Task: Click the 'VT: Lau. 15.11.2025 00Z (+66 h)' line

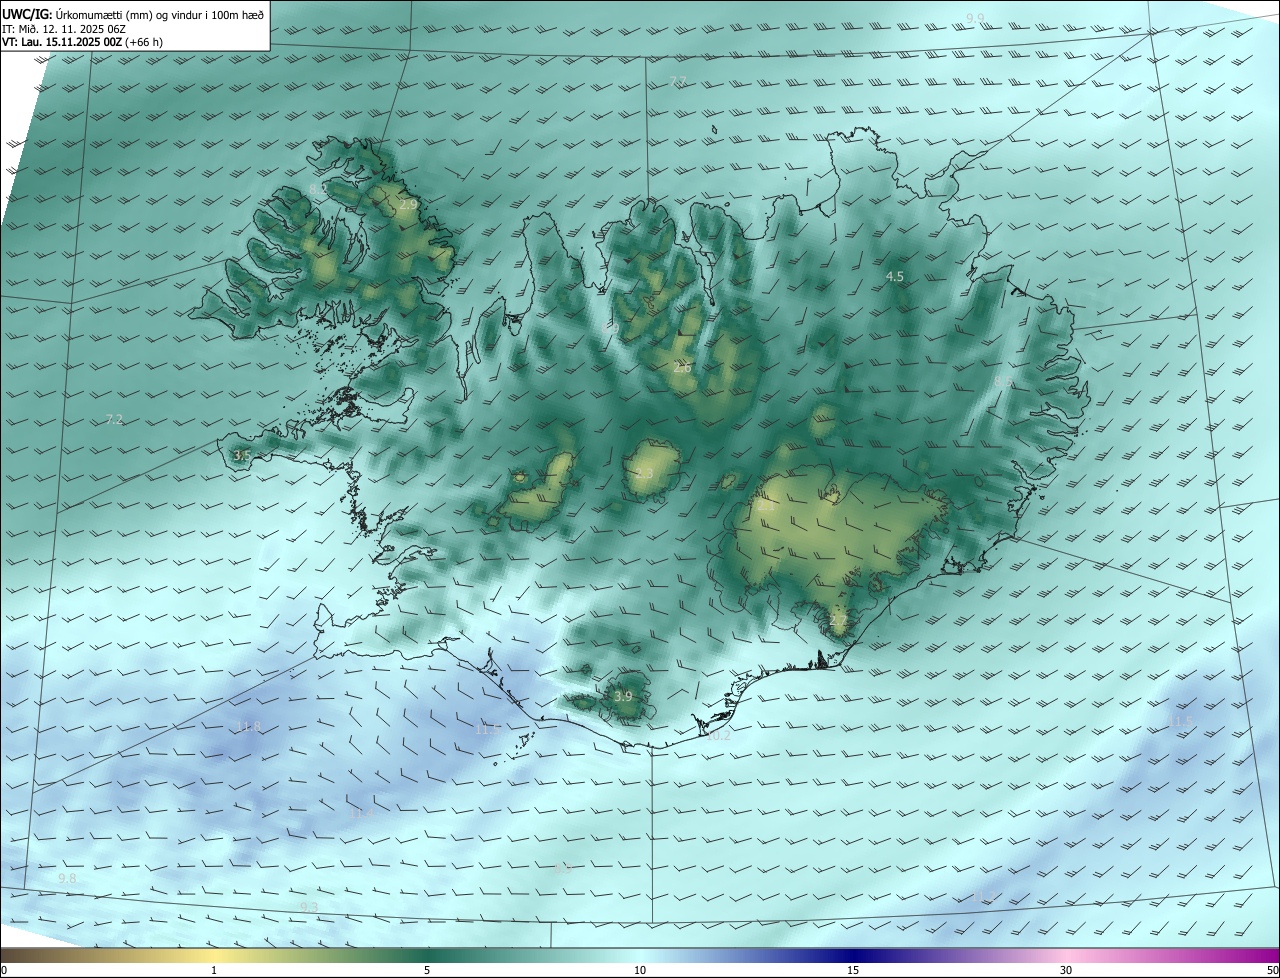Action: [x=81, y=43]
